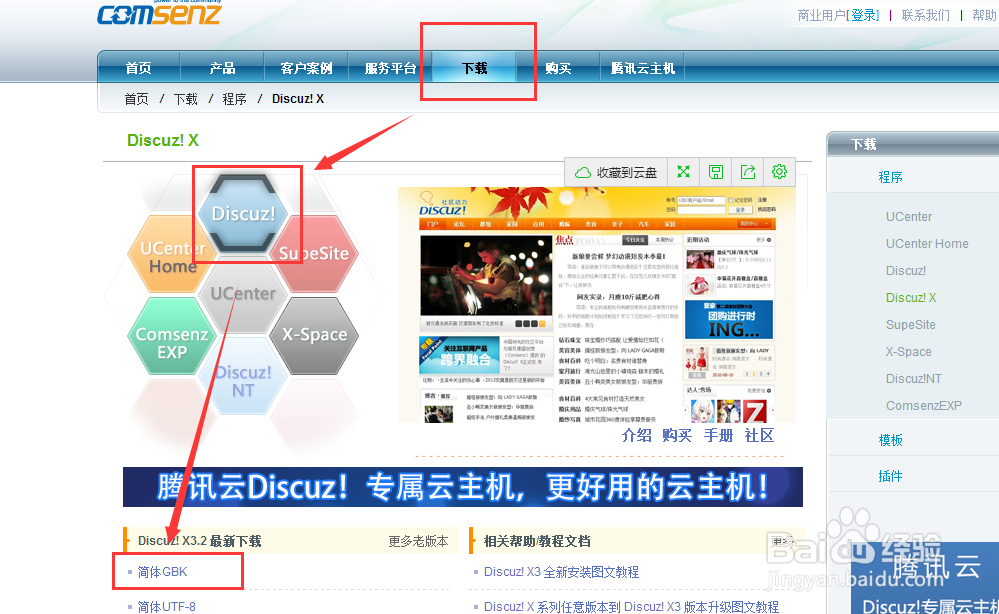Image resolution: width=999 pixels, height=614 pixels.
Task: Select Discuz! X in the sidebar list
Action: pos(910,297)
